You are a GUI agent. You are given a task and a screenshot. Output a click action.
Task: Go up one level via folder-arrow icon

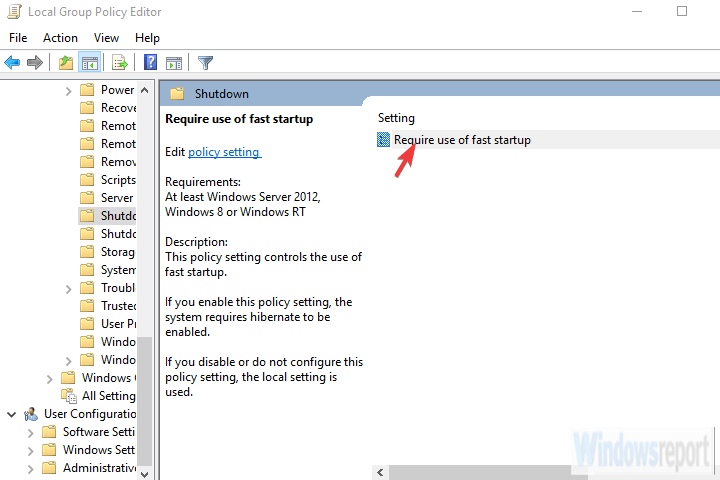(x=66, y=62)
